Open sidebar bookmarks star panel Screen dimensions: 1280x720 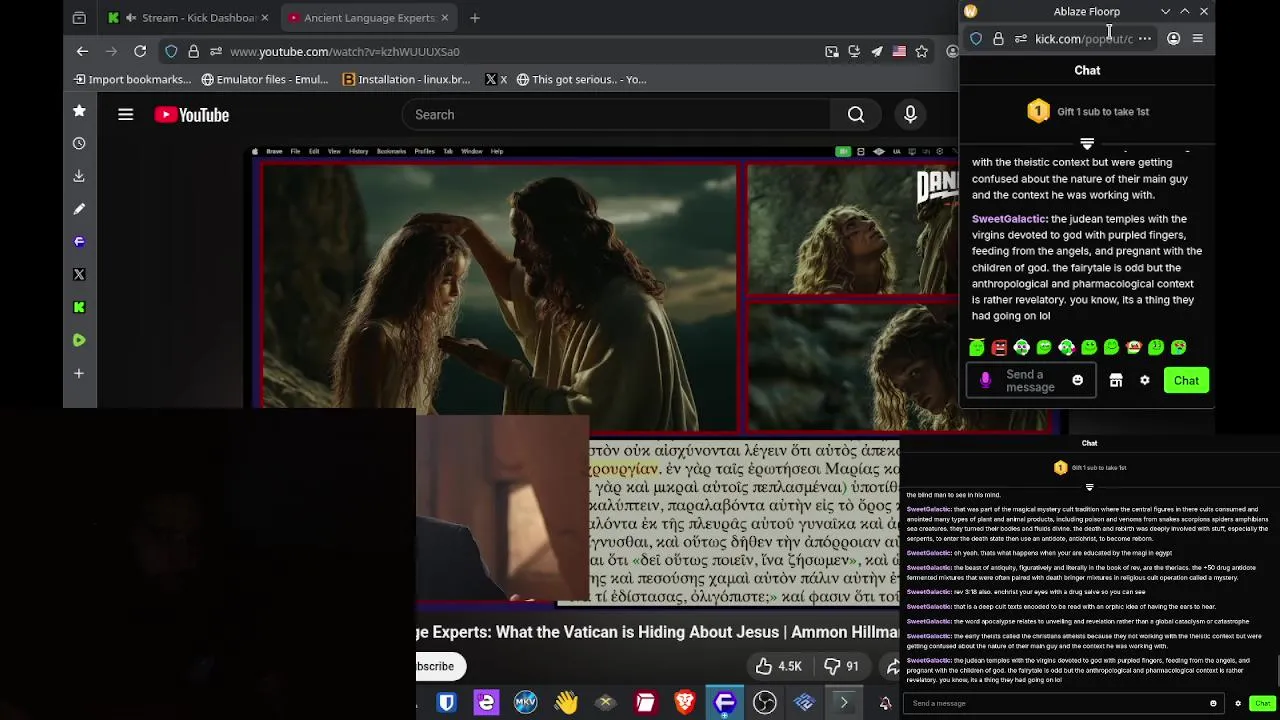point(79,111)
